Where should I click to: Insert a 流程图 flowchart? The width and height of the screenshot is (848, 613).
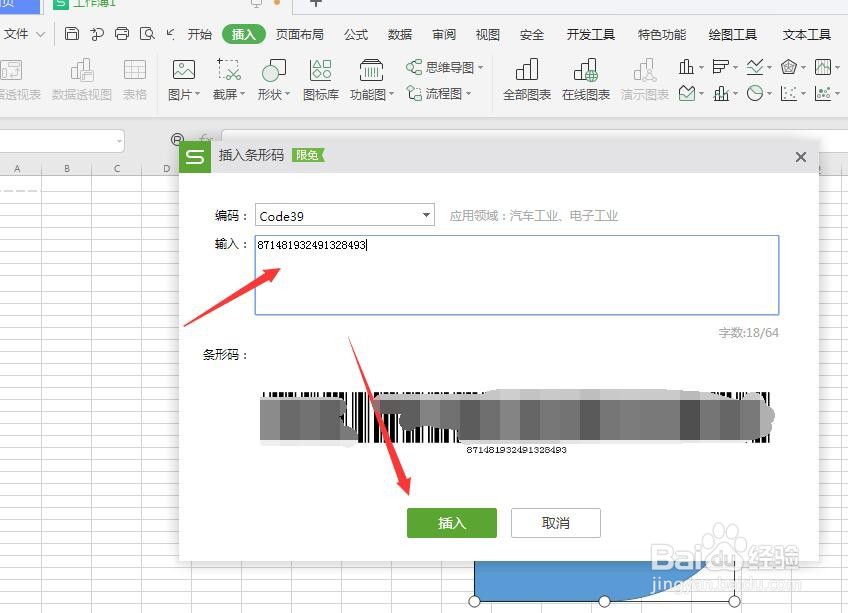pyautogui.click(x=439, y=94)
